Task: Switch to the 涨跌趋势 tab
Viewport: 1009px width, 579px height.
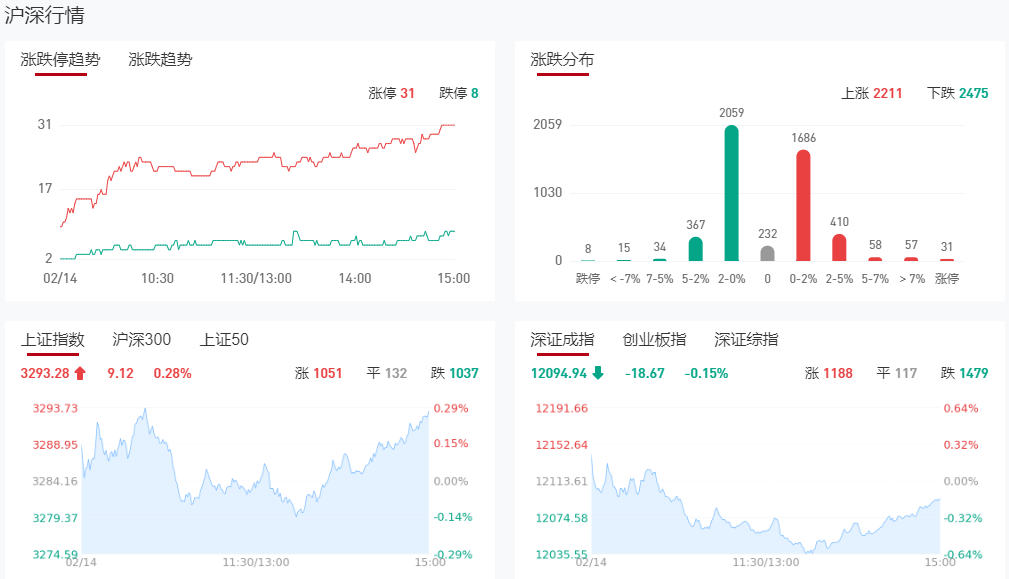Action: (x=160, y=59)
